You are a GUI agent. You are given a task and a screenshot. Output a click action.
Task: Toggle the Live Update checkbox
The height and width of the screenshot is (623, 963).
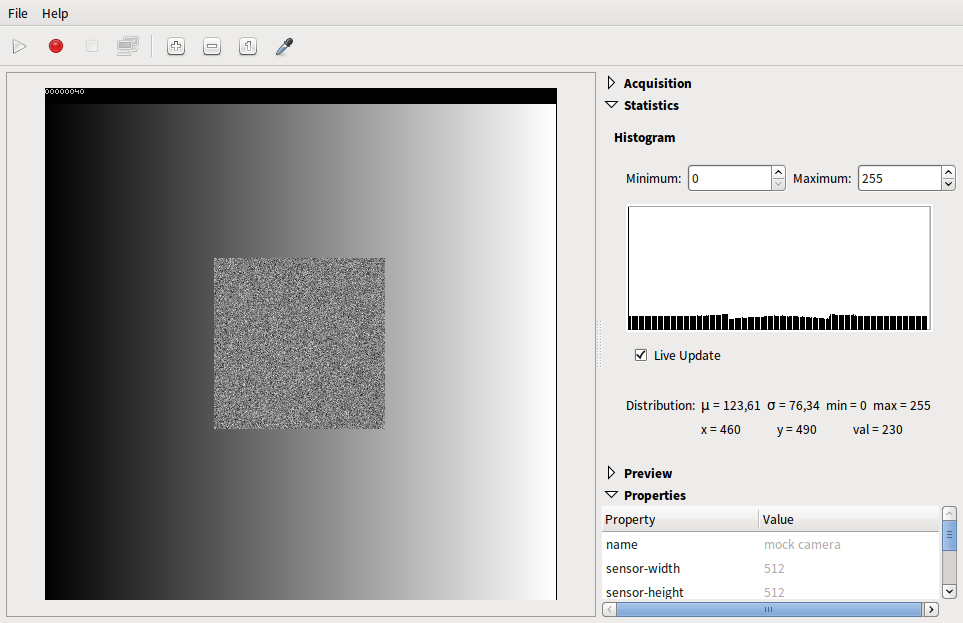point(641,355)
